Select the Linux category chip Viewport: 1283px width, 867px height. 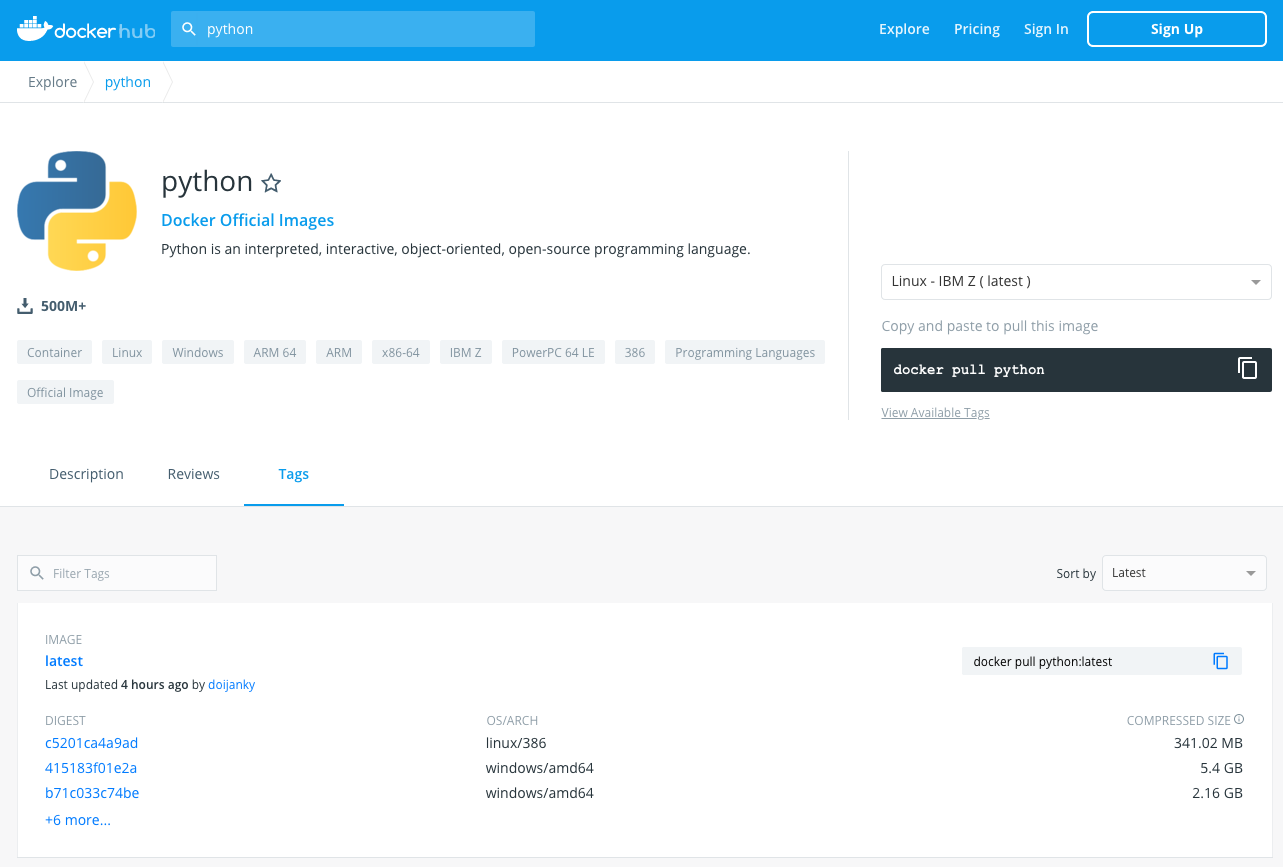pyautogui.click(x=126, y=352)
